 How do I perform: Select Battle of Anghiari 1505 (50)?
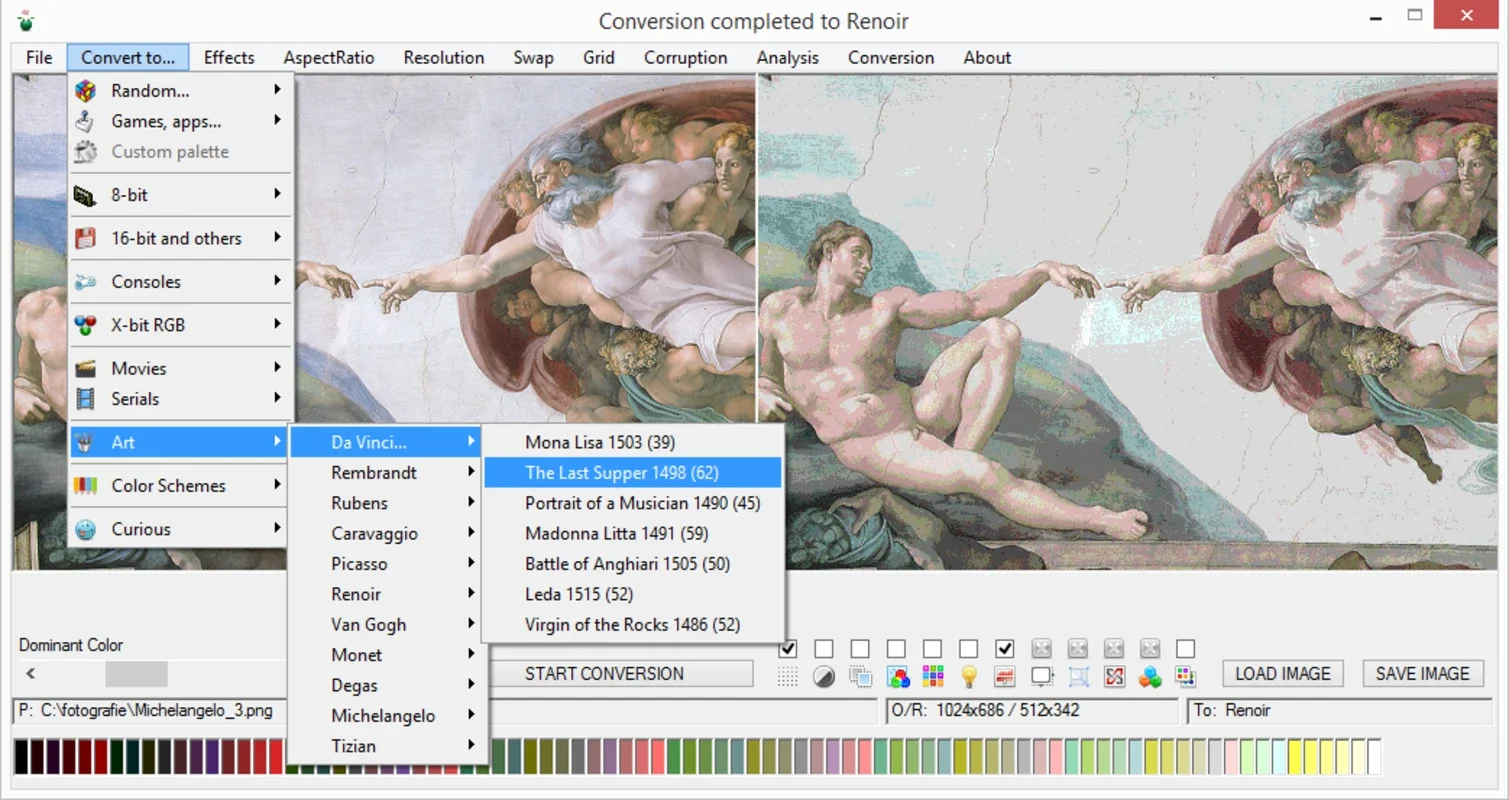[x=632, y=563]
